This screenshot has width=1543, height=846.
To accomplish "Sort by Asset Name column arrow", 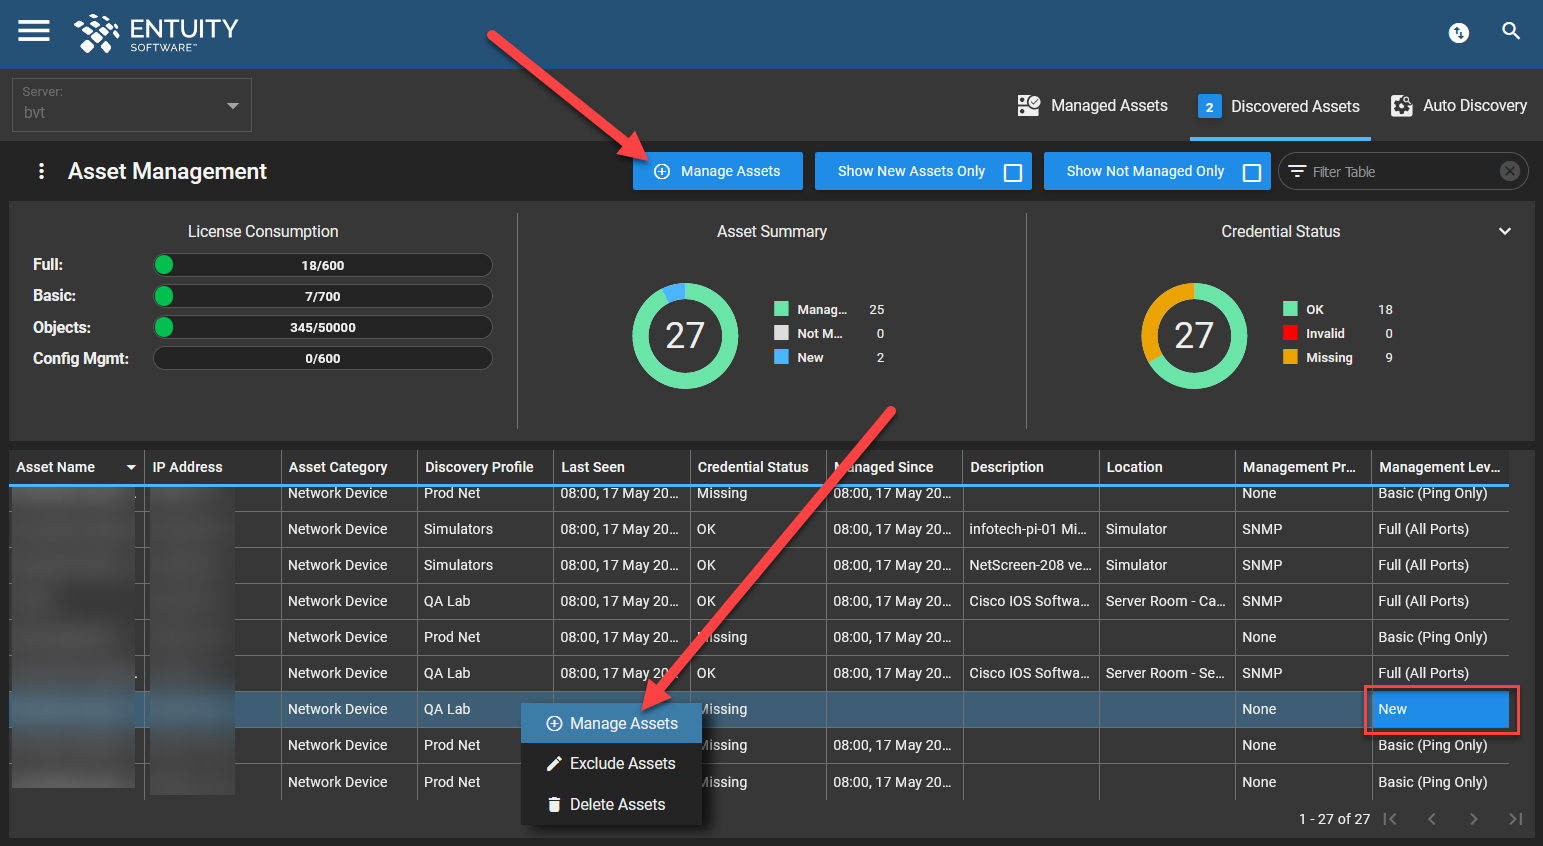I will [x=131, y=467].
